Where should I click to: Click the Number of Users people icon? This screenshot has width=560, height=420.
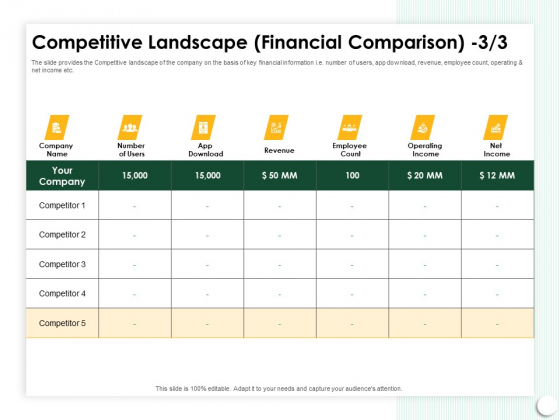click(130, 127)
